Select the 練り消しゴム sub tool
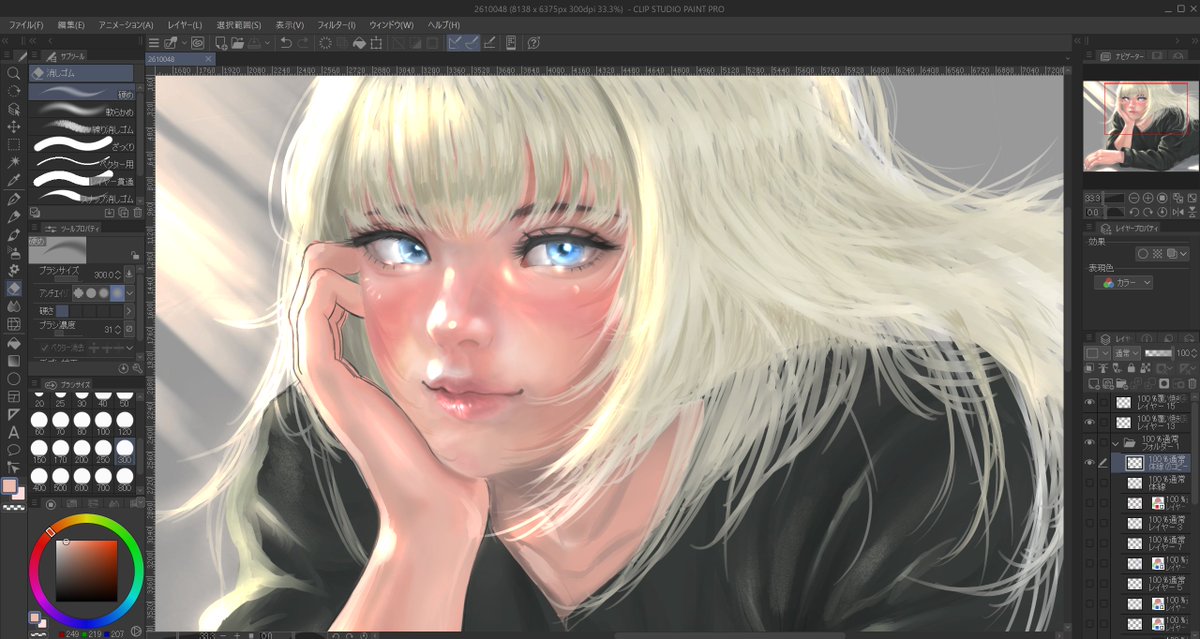 81,129
